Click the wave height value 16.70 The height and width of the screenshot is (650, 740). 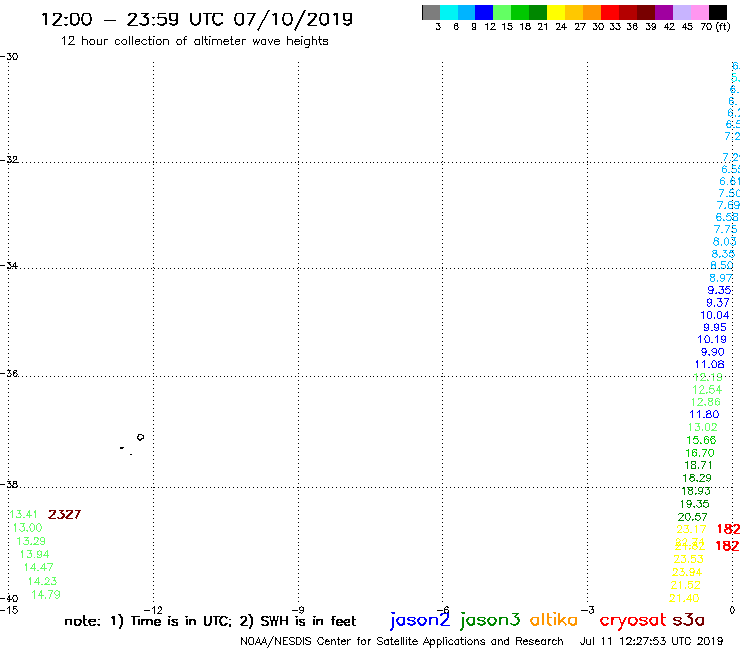click(699, 453)
